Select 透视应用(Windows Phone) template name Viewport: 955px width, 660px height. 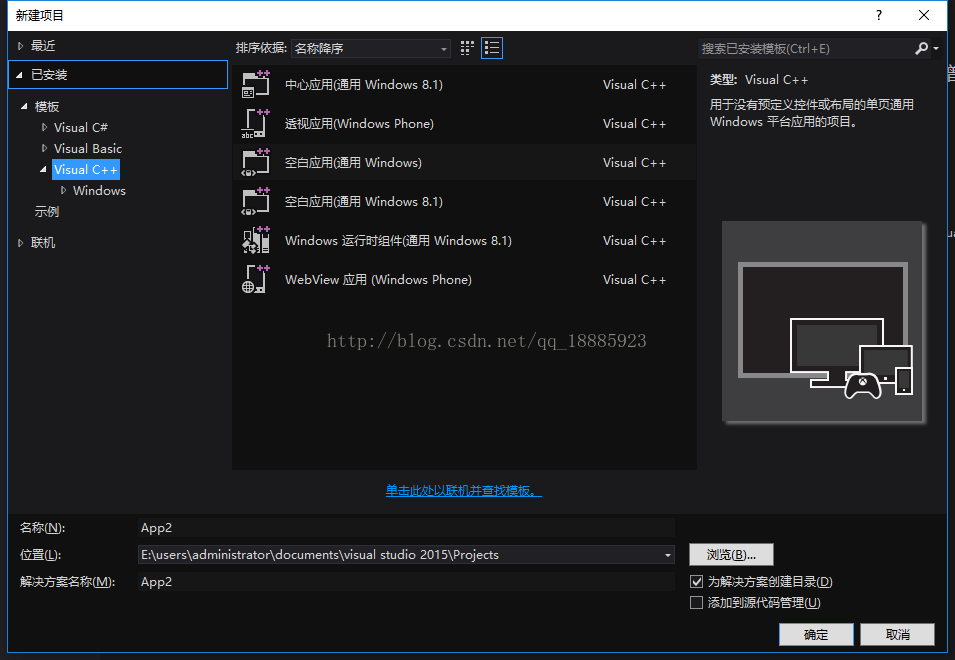coord(359,124)
